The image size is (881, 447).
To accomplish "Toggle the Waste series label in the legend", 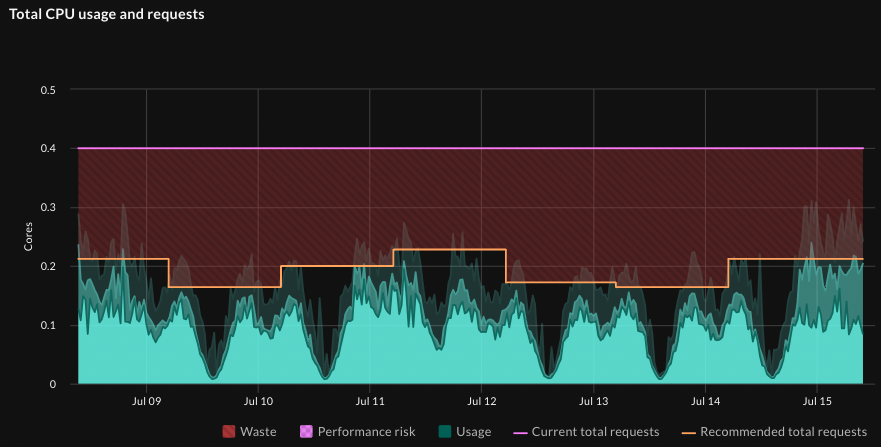I will pyautogui.click(x=258, y=432).
